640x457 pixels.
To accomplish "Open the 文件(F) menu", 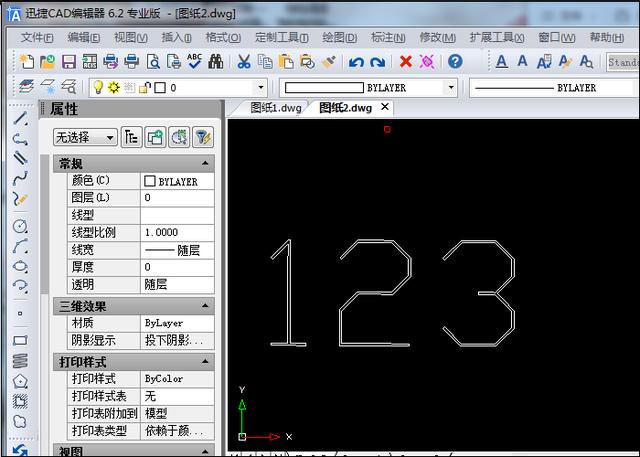I will (37, 38).
